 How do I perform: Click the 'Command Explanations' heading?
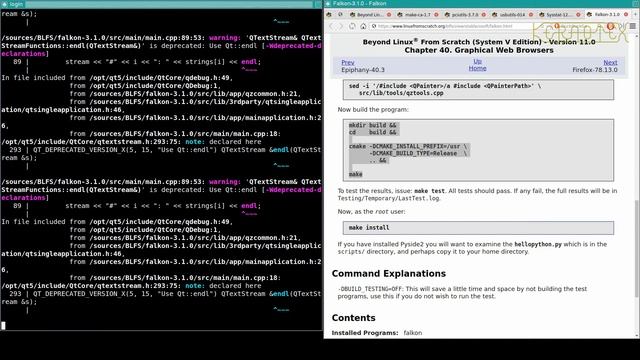pyautogui.click(x=389, y=273)
